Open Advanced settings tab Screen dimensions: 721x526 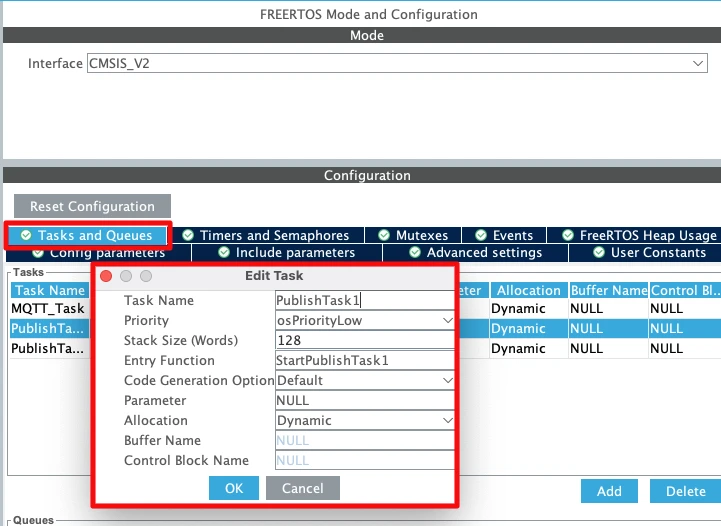click(x=475, y=253)
